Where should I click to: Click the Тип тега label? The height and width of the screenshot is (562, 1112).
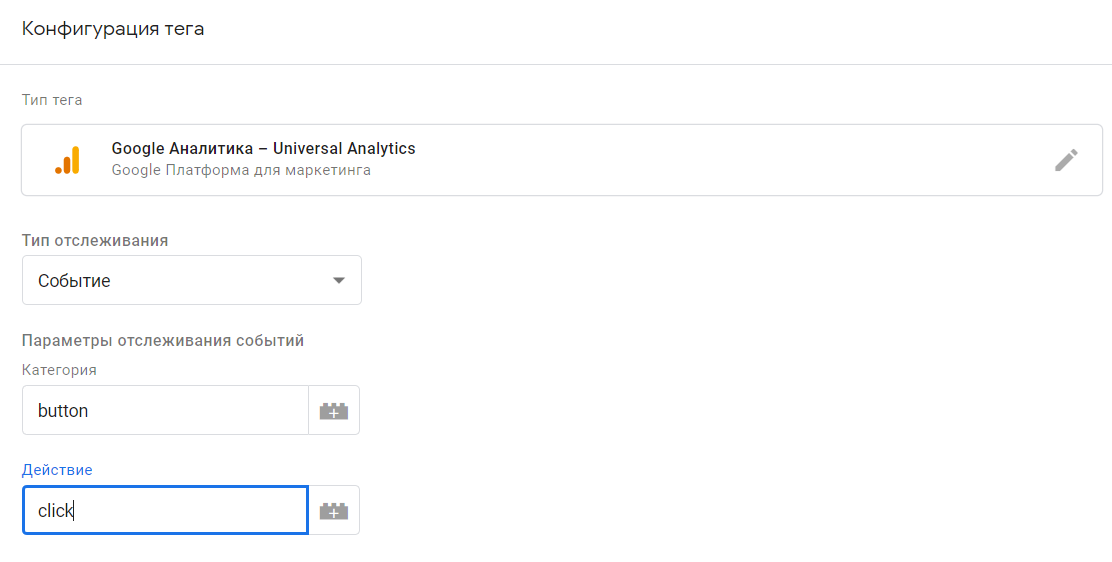click(x=52, y=100)
